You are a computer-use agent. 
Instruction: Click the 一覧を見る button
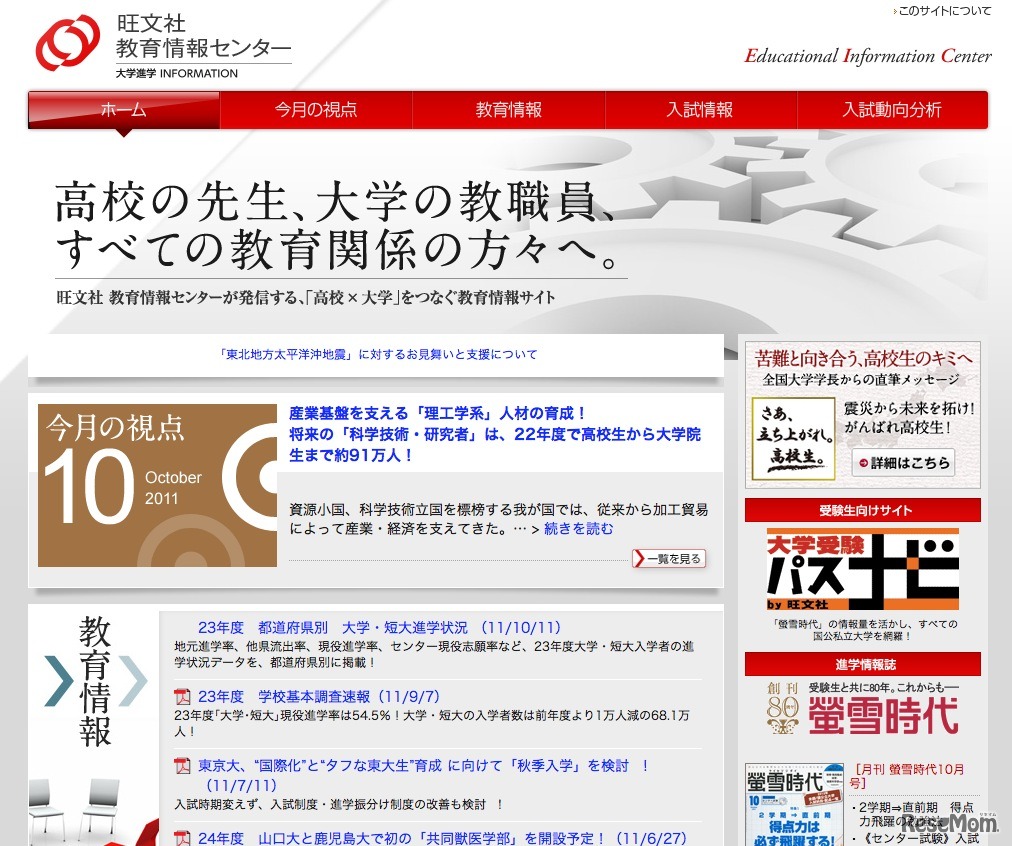669,559
